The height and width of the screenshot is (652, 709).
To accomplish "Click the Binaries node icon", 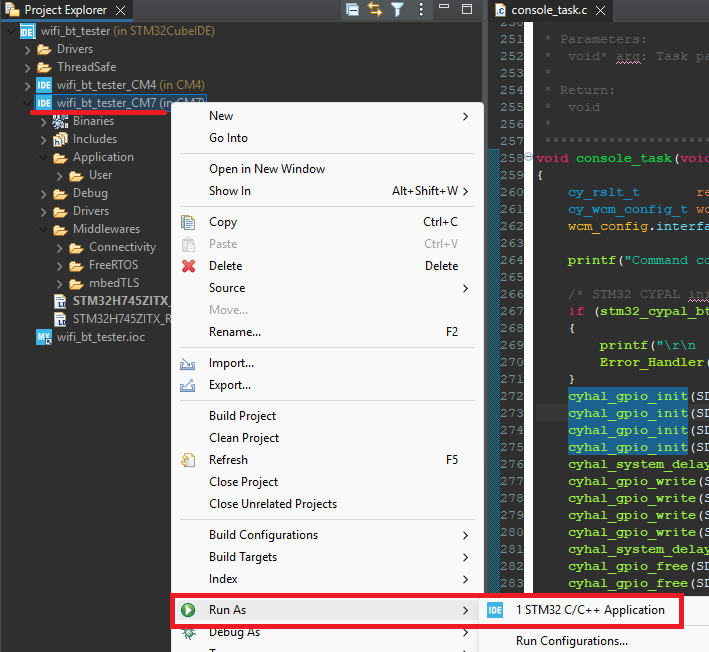I will tap(60, 121).
